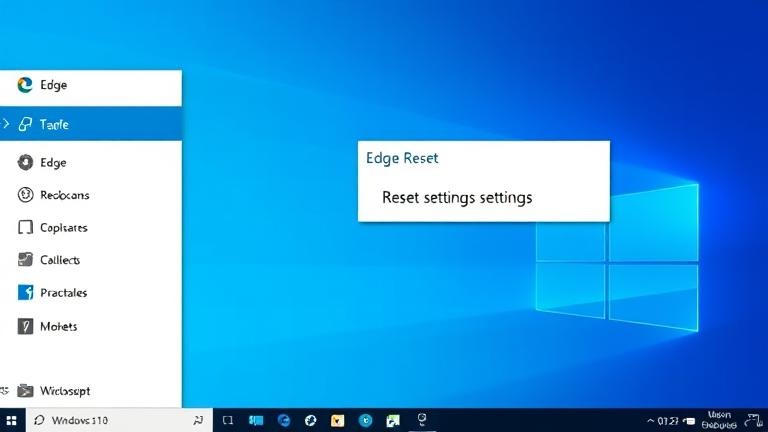Click the icon beside 'Callects'
768x432 pixels.
[25, 259]
